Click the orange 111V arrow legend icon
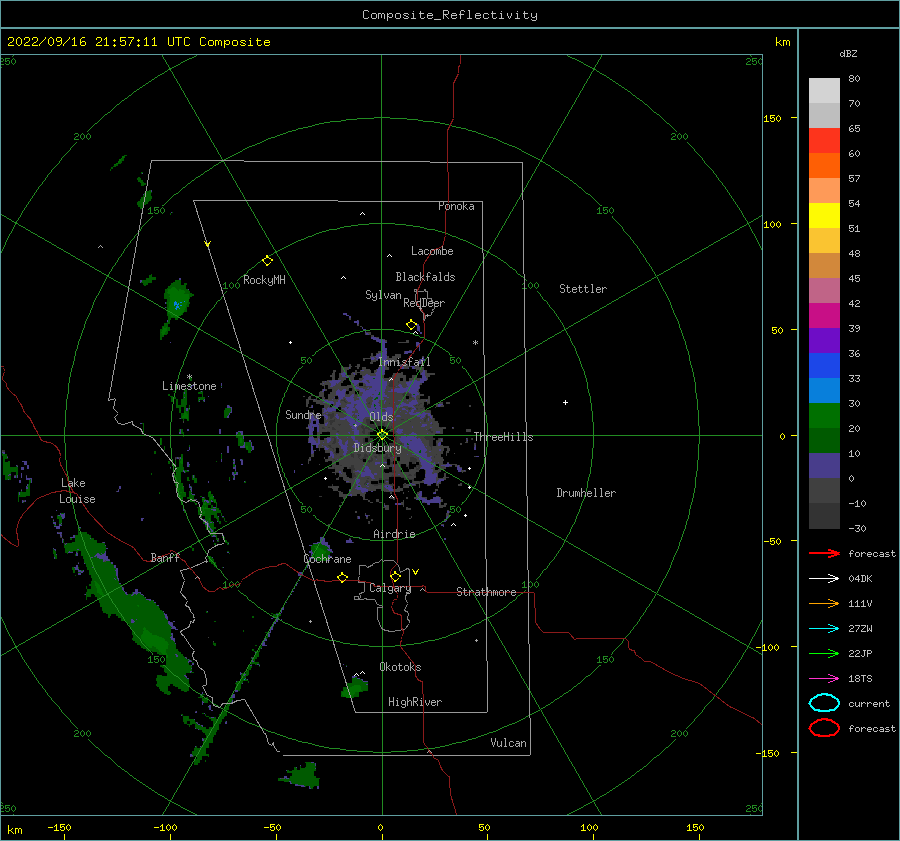This screenshot has width=900, height=841. [x=824, y=603]
